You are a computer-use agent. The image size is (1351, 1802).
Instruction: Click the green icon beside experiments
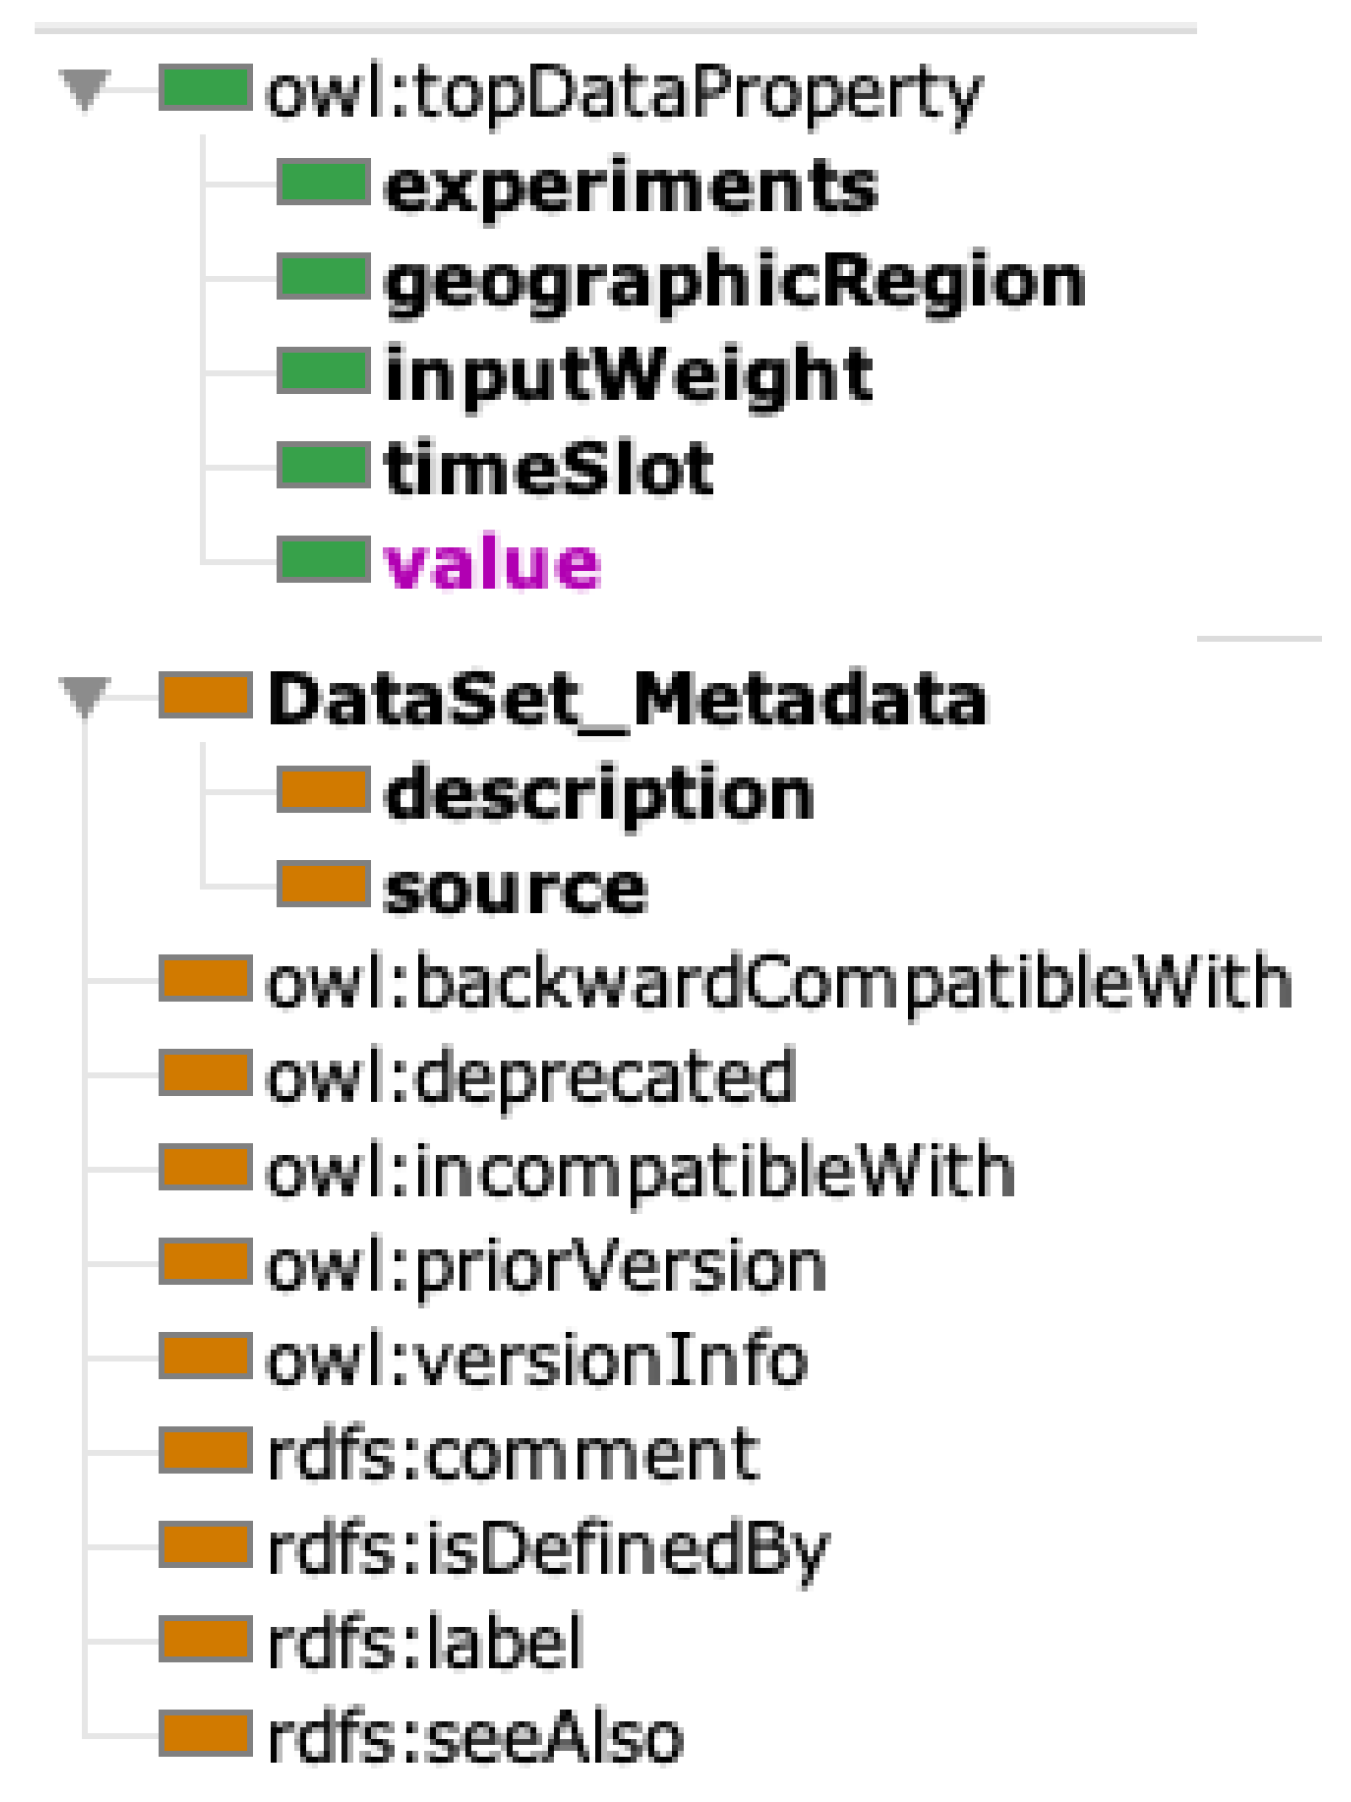click(x=323, y=184)
